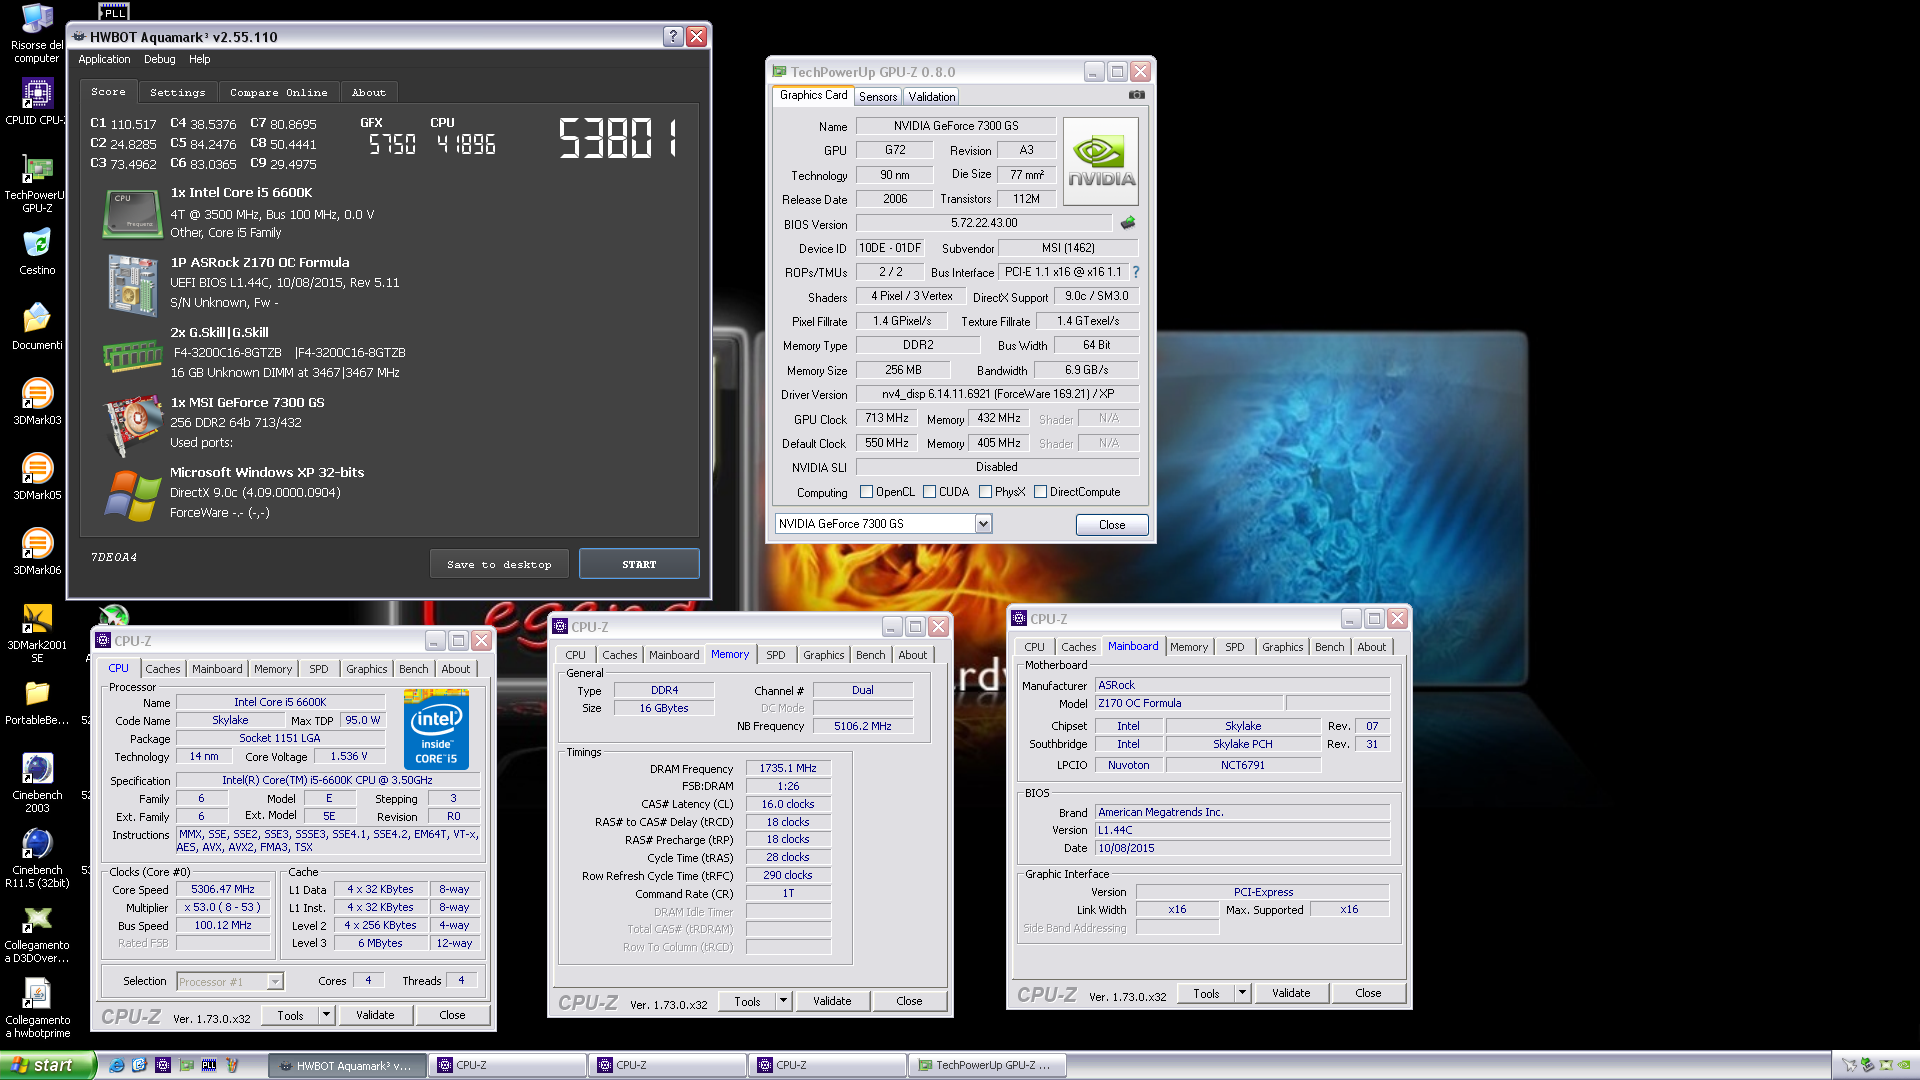Screen dimensions: 1920x1080
Task: Click the TechPowerUp GPU-Z taskbar button
Action: 987,1065
